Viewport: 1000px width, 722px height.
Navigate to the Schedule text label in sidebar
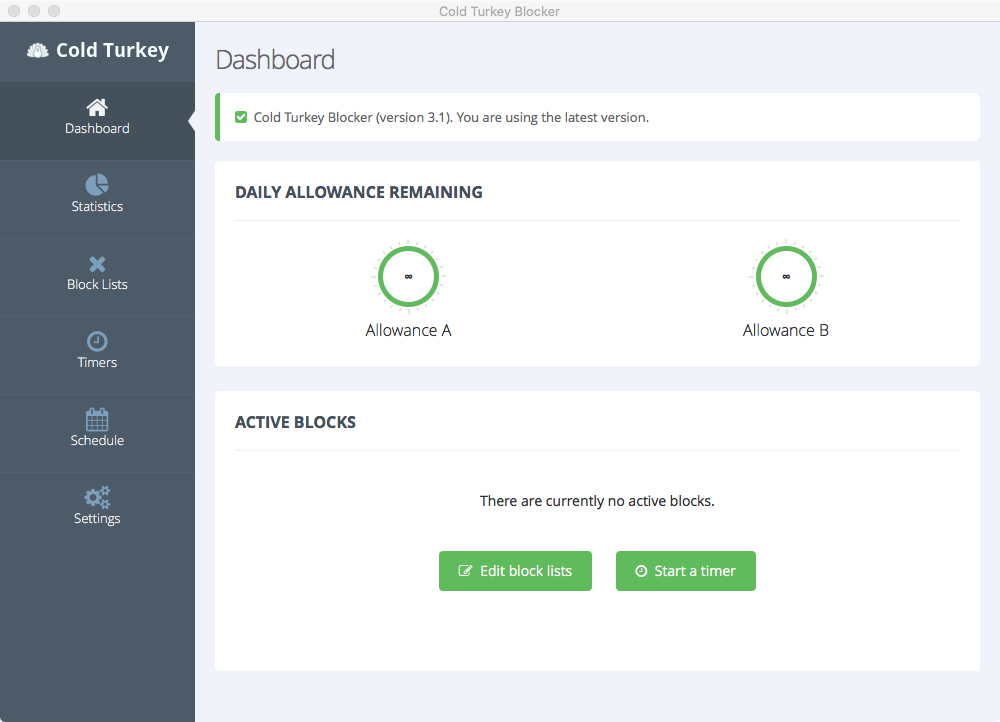click(97, 441)
